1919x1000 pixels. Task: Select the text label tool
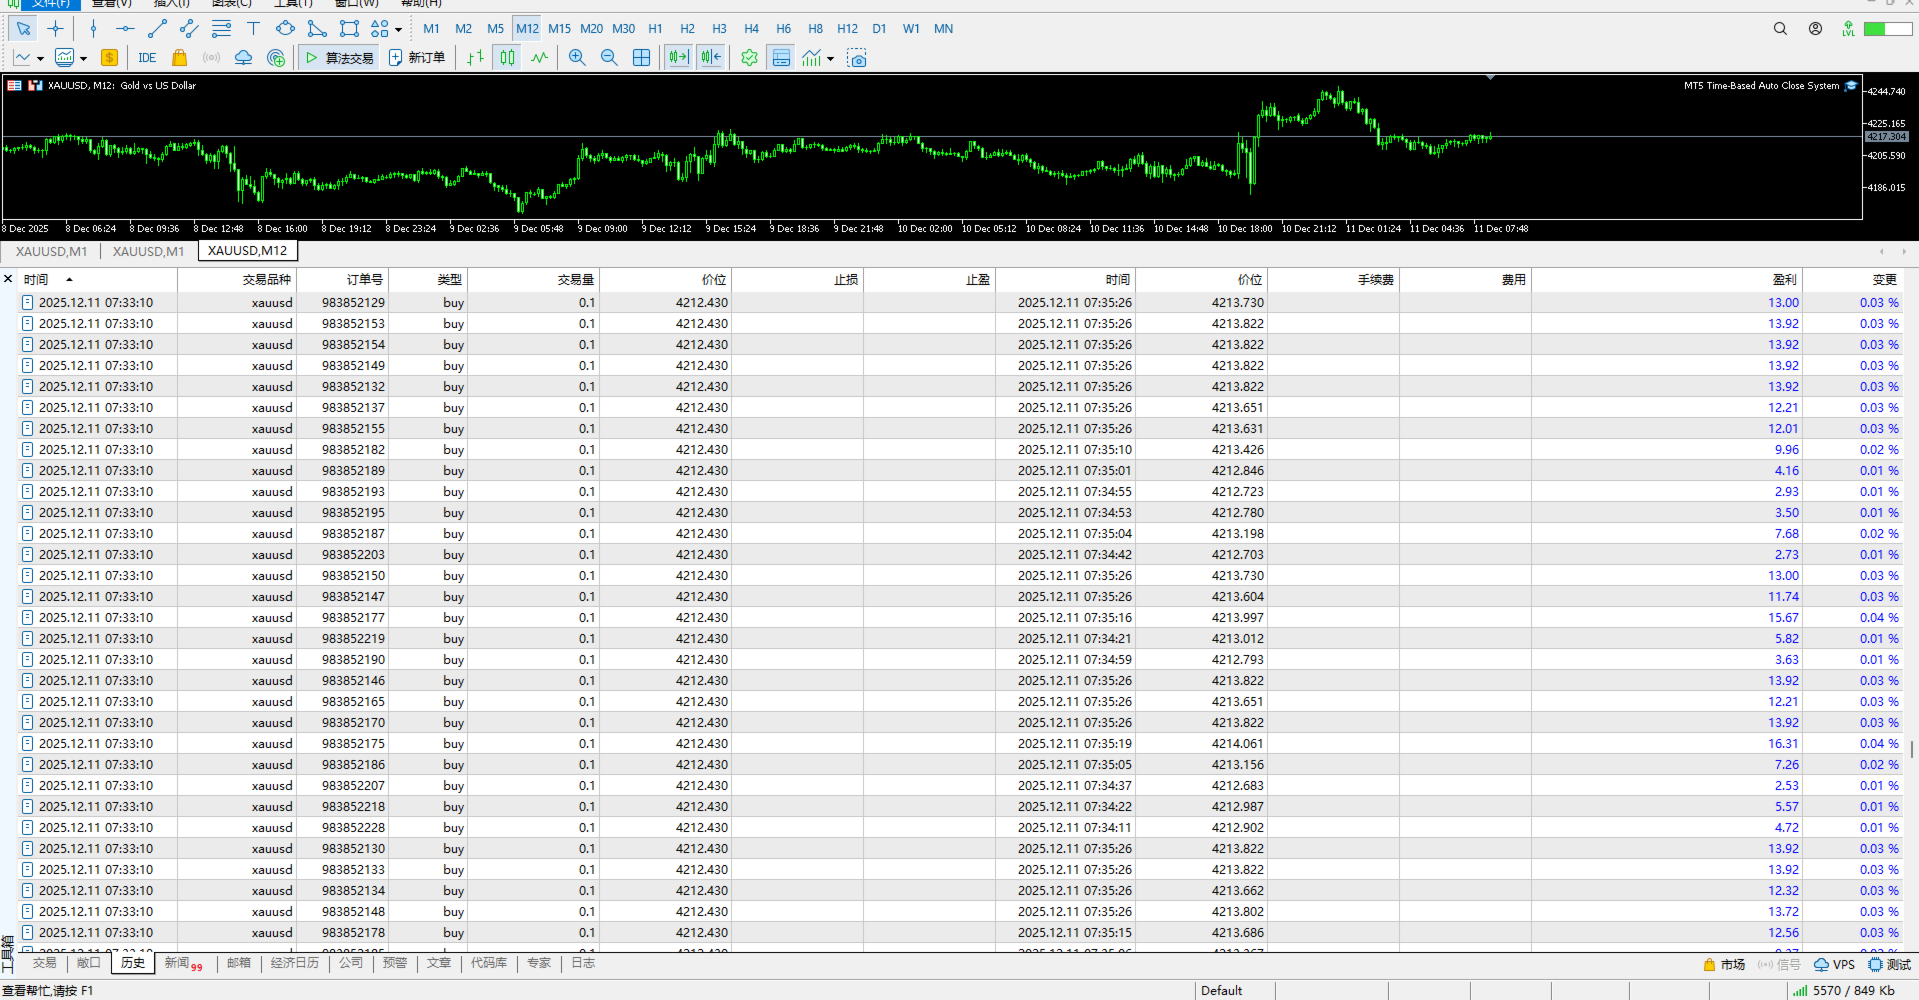(253, 29)
